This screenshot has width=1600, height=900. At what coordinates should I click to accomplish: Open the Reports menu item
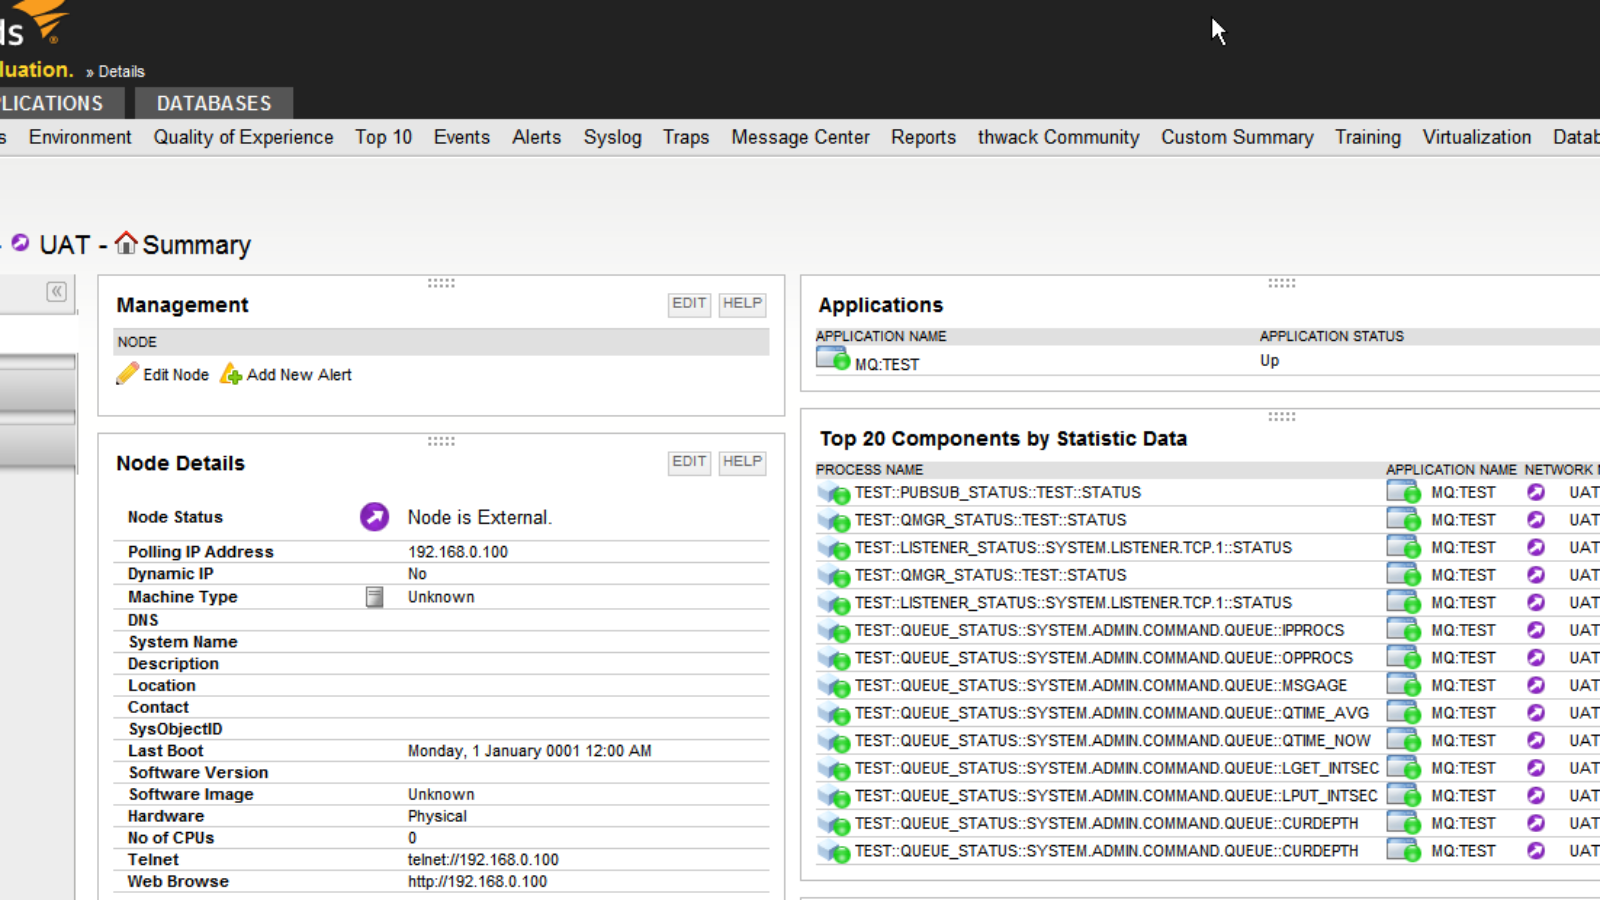click(923, 137)
